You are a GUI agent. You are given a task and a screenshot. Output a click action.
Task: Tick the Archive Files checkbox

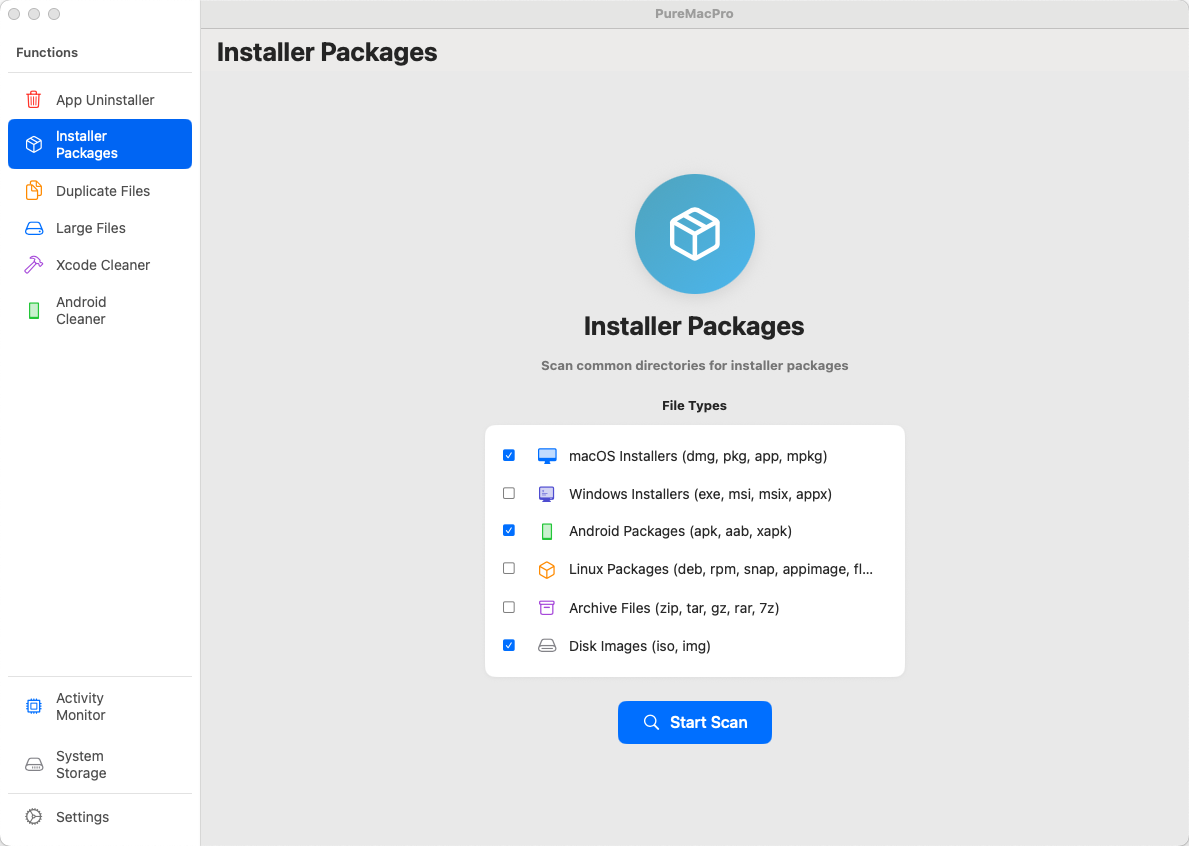[509, 607]
